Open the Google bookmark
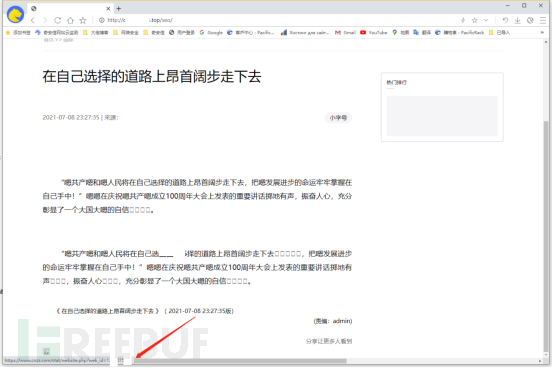Viewport: 553px width, 368px height. (x=211, y=32)
